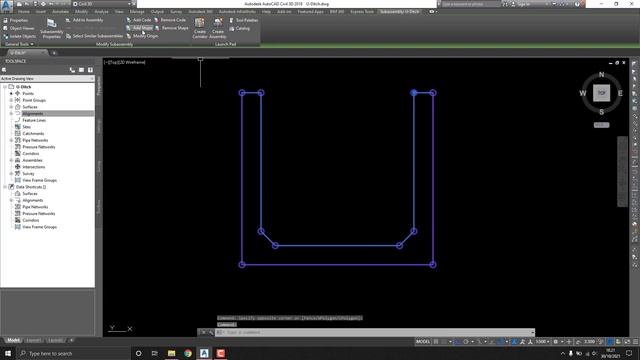Open the AutoCAD application menu
This screenshot has height=360, width=640.
tap(6, 6)
